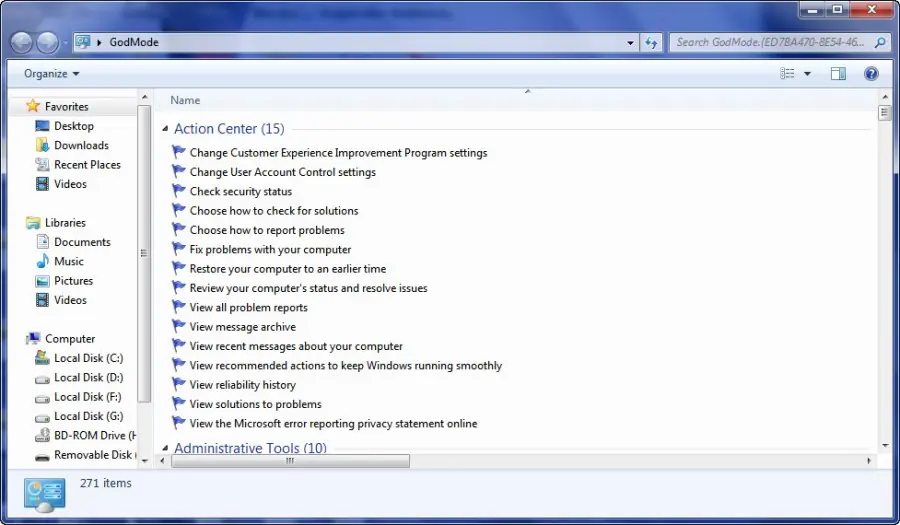900x525 pixels.
Task: Show the preview pane
Action: tap(838, 73)
